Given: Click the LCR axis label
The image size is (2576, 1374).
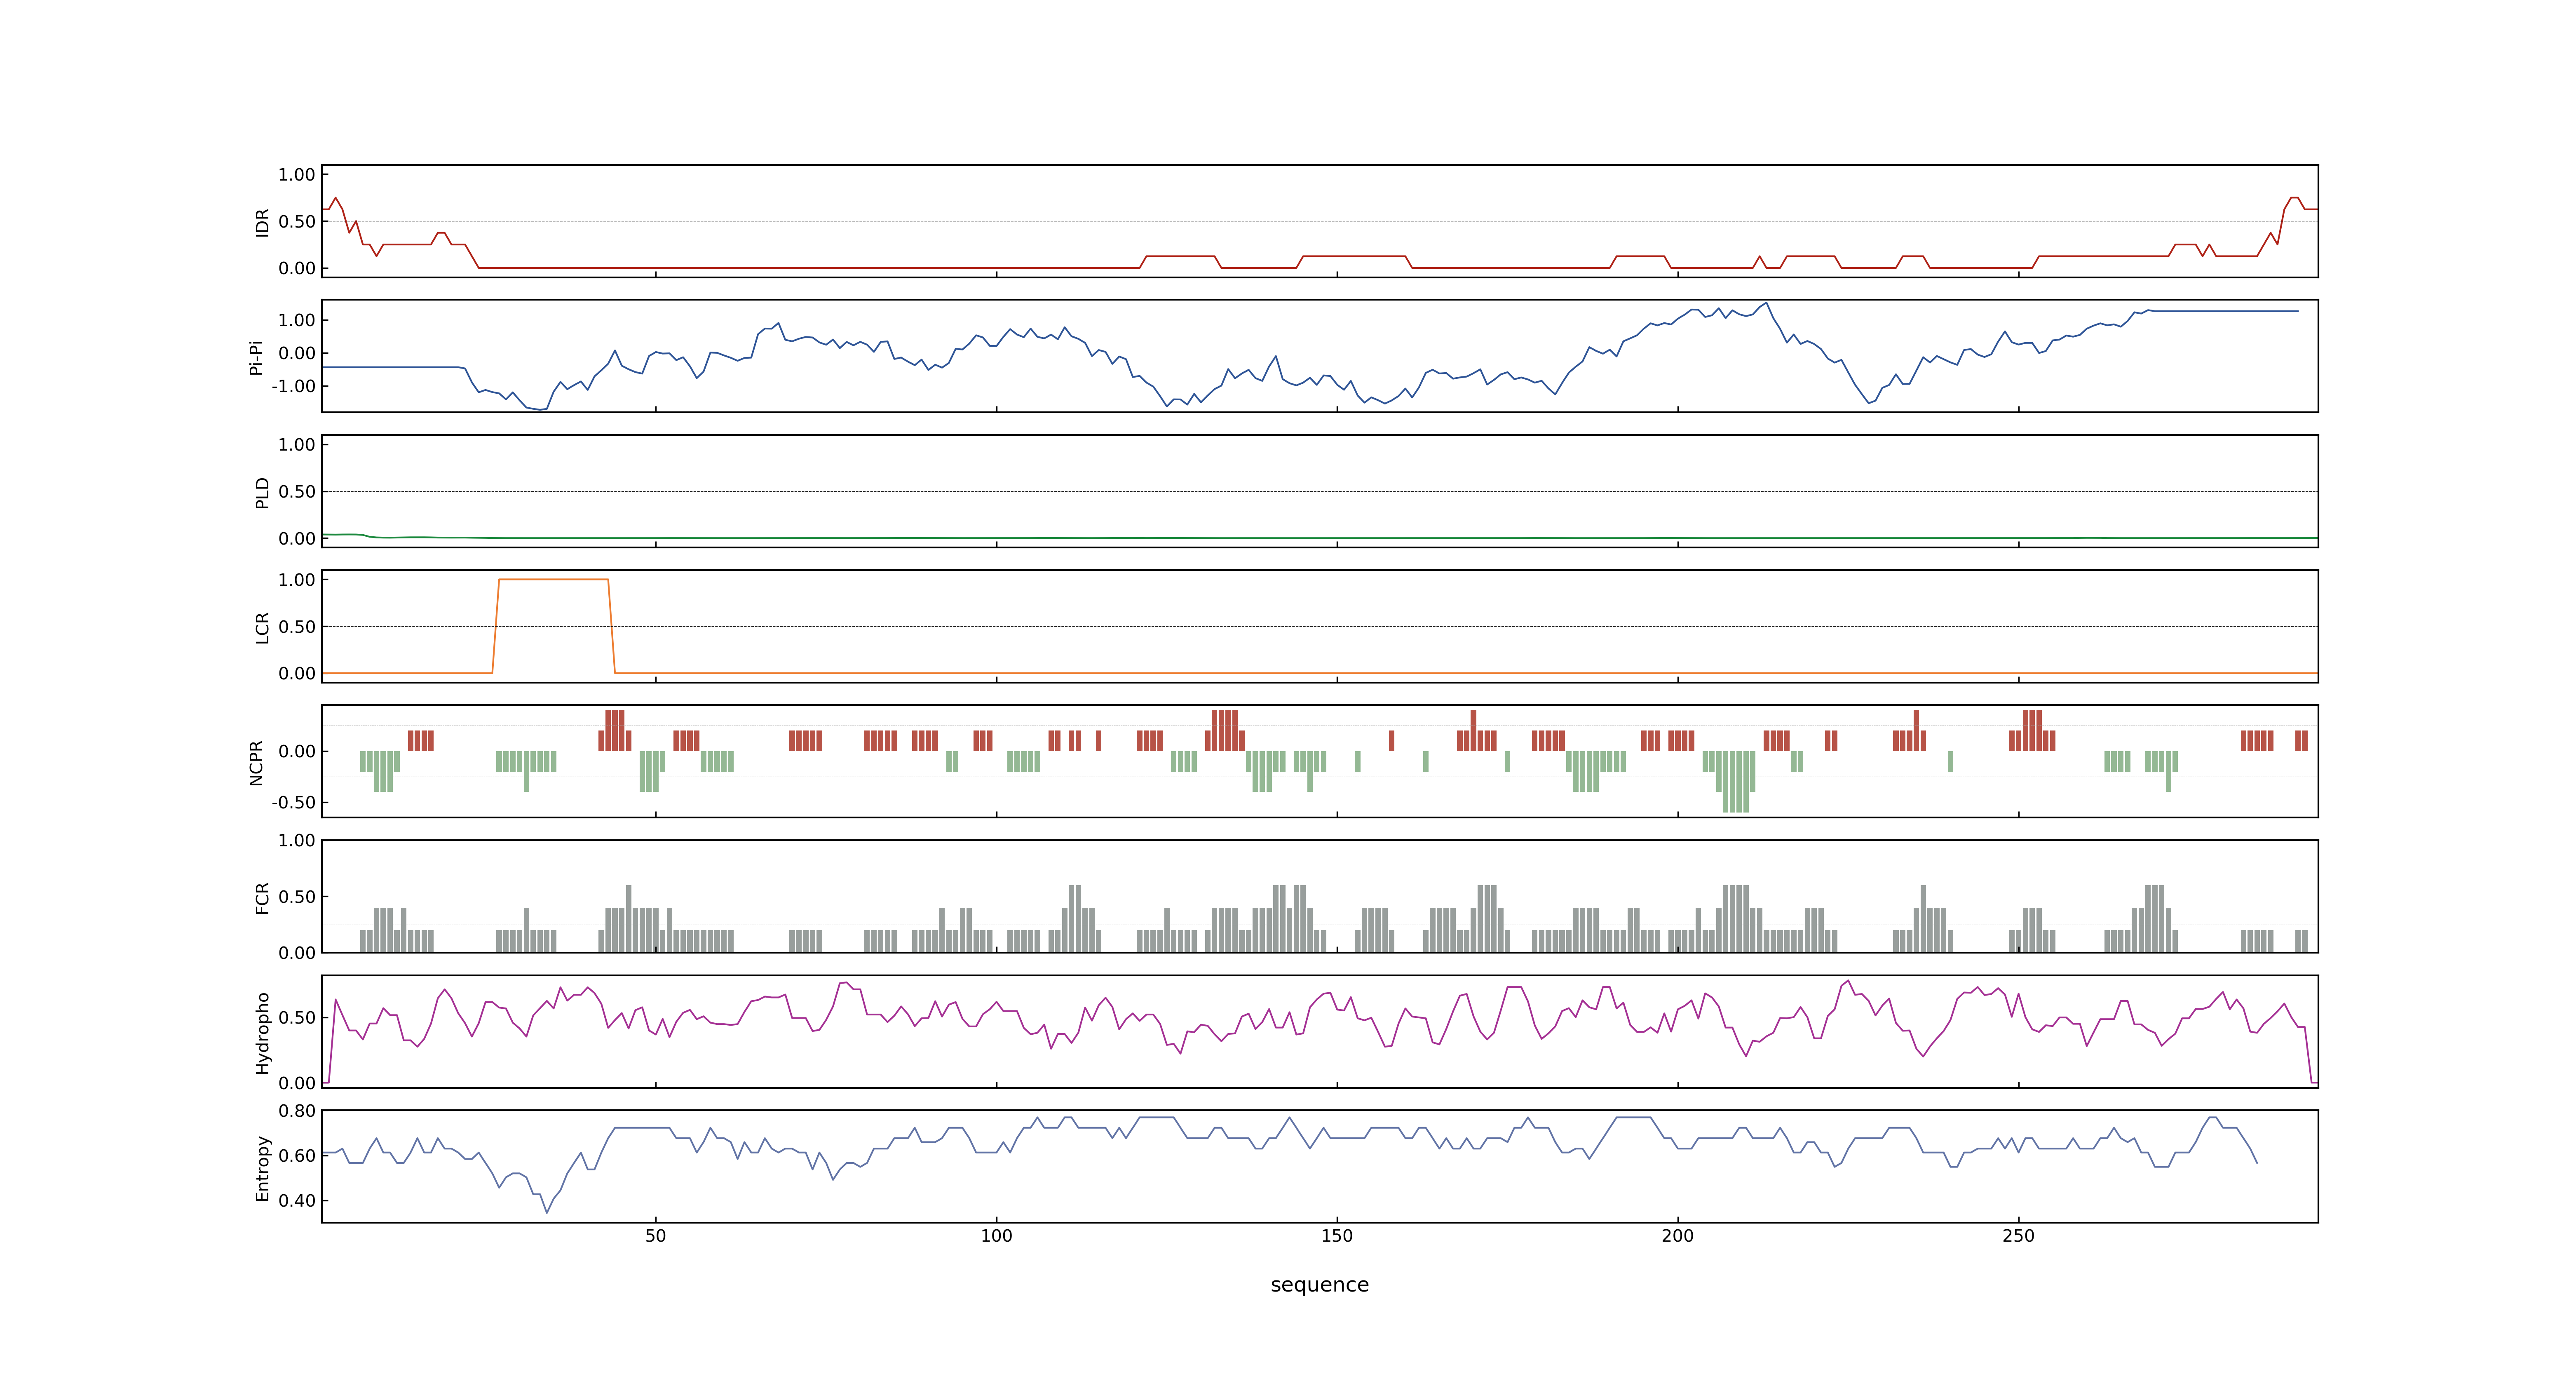Looking at the screenshot, I should pyautogui.click(x=262, y=628).
